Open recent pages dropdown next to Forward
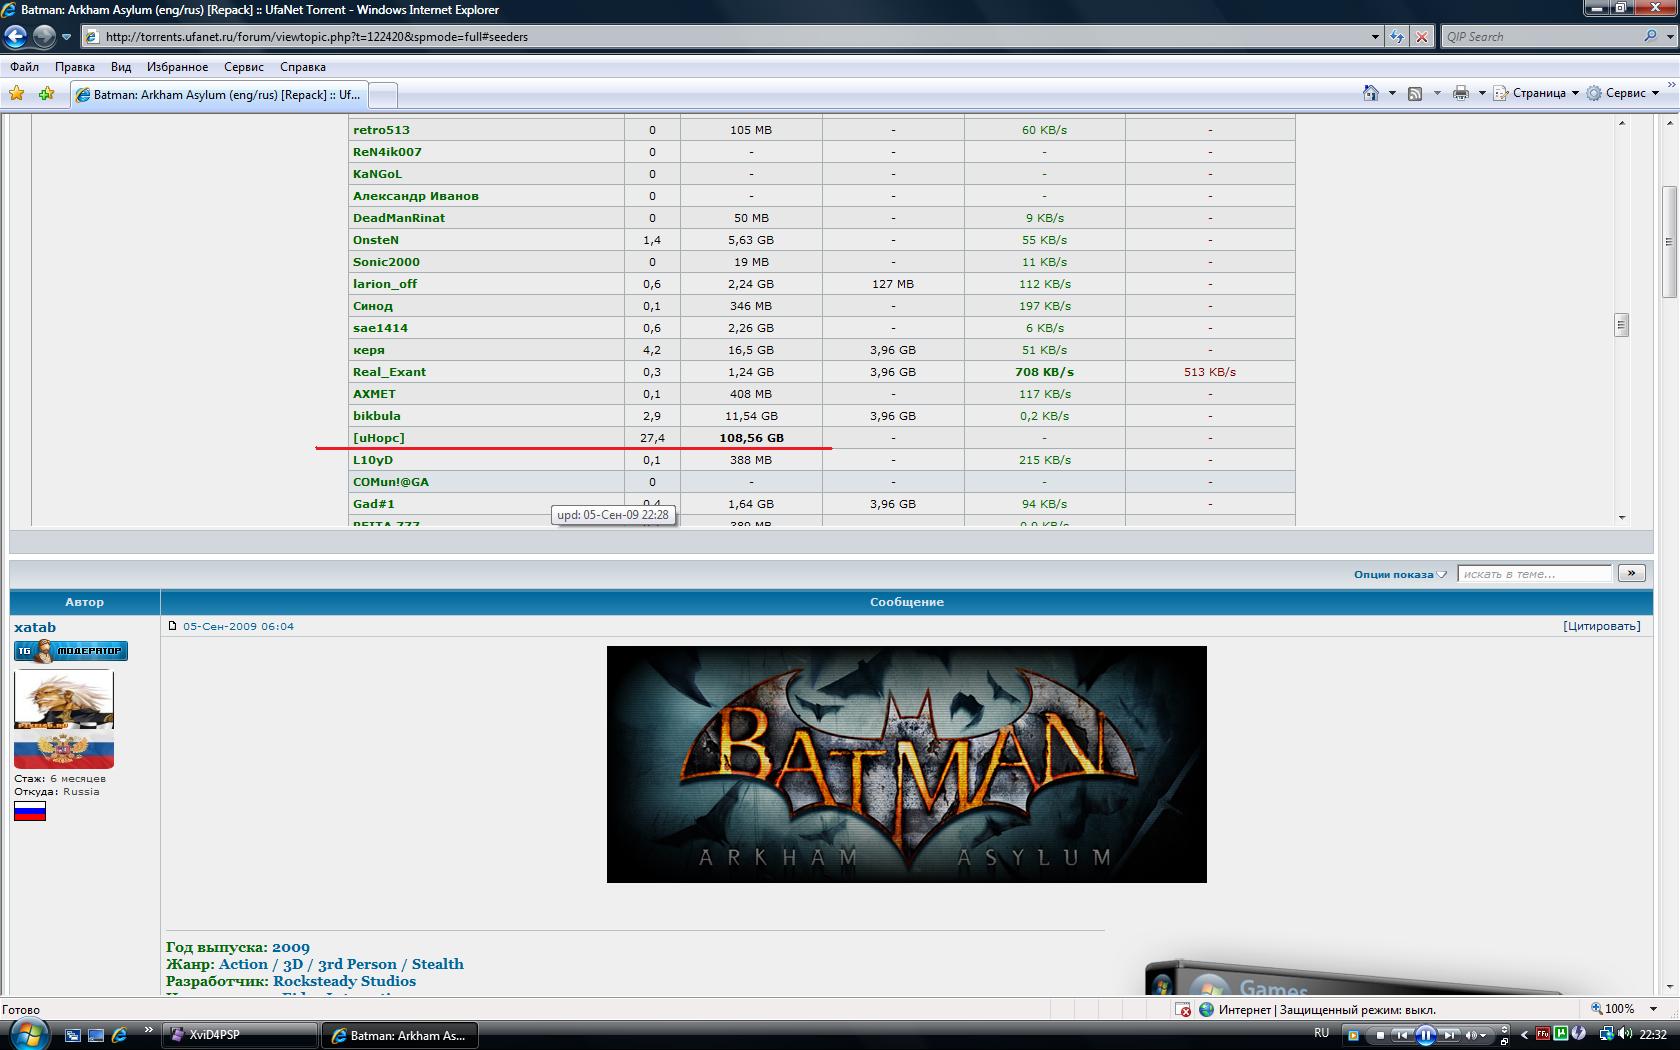 click(67, 37)
